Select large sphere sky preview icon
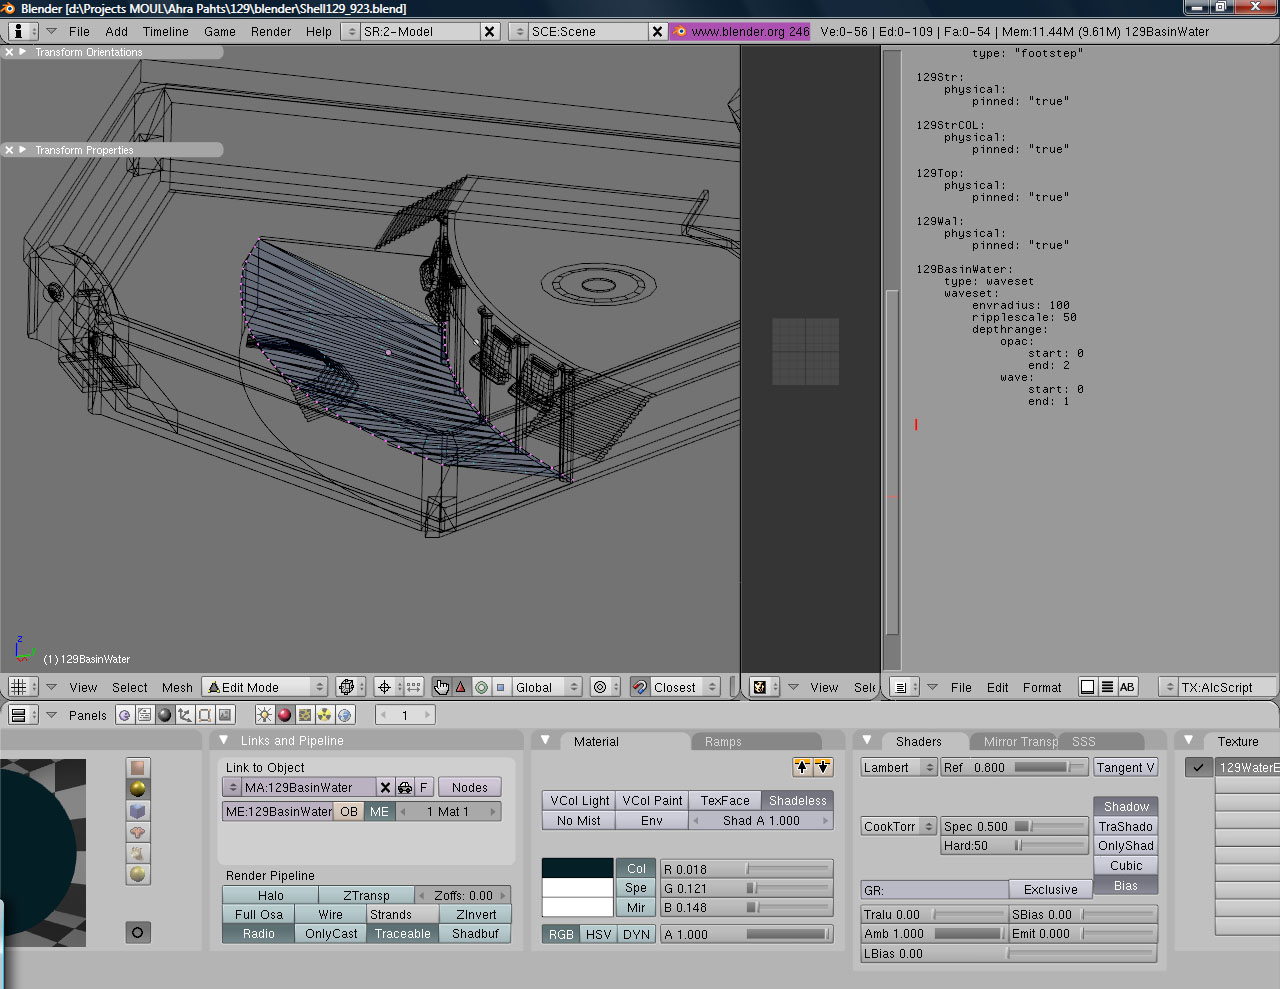 [x=138, y=874]
